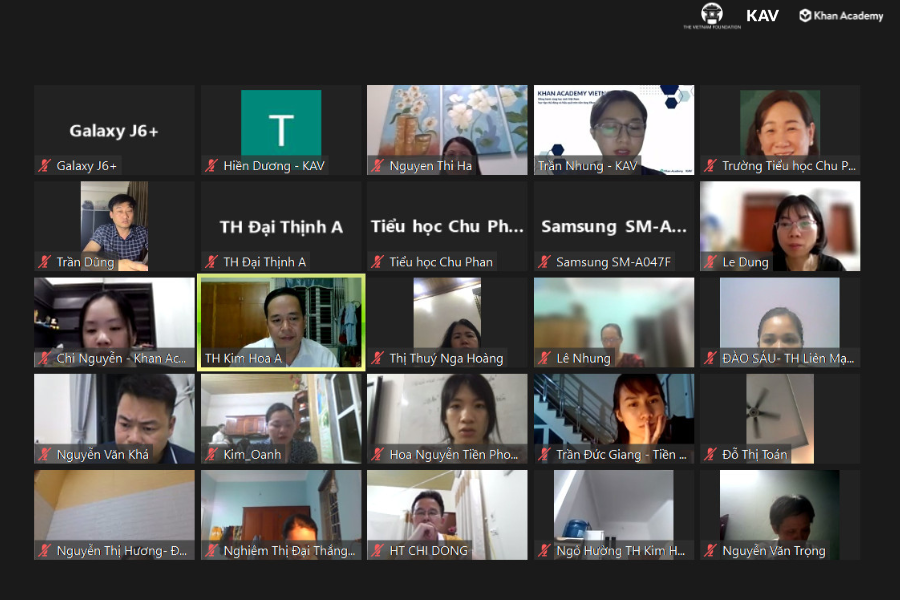Click The Vietnam Foundation logo
Viewport: 900px width, 600px height.
tap(712, 15)
